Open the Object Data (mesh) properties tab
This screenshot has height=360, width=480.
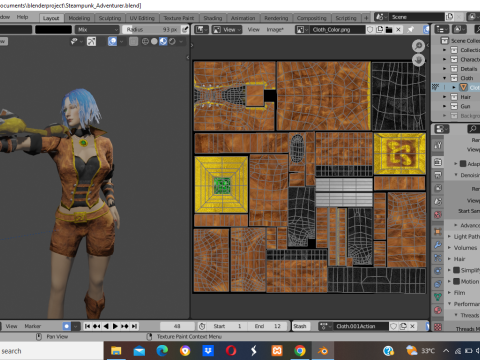(438, 297)
